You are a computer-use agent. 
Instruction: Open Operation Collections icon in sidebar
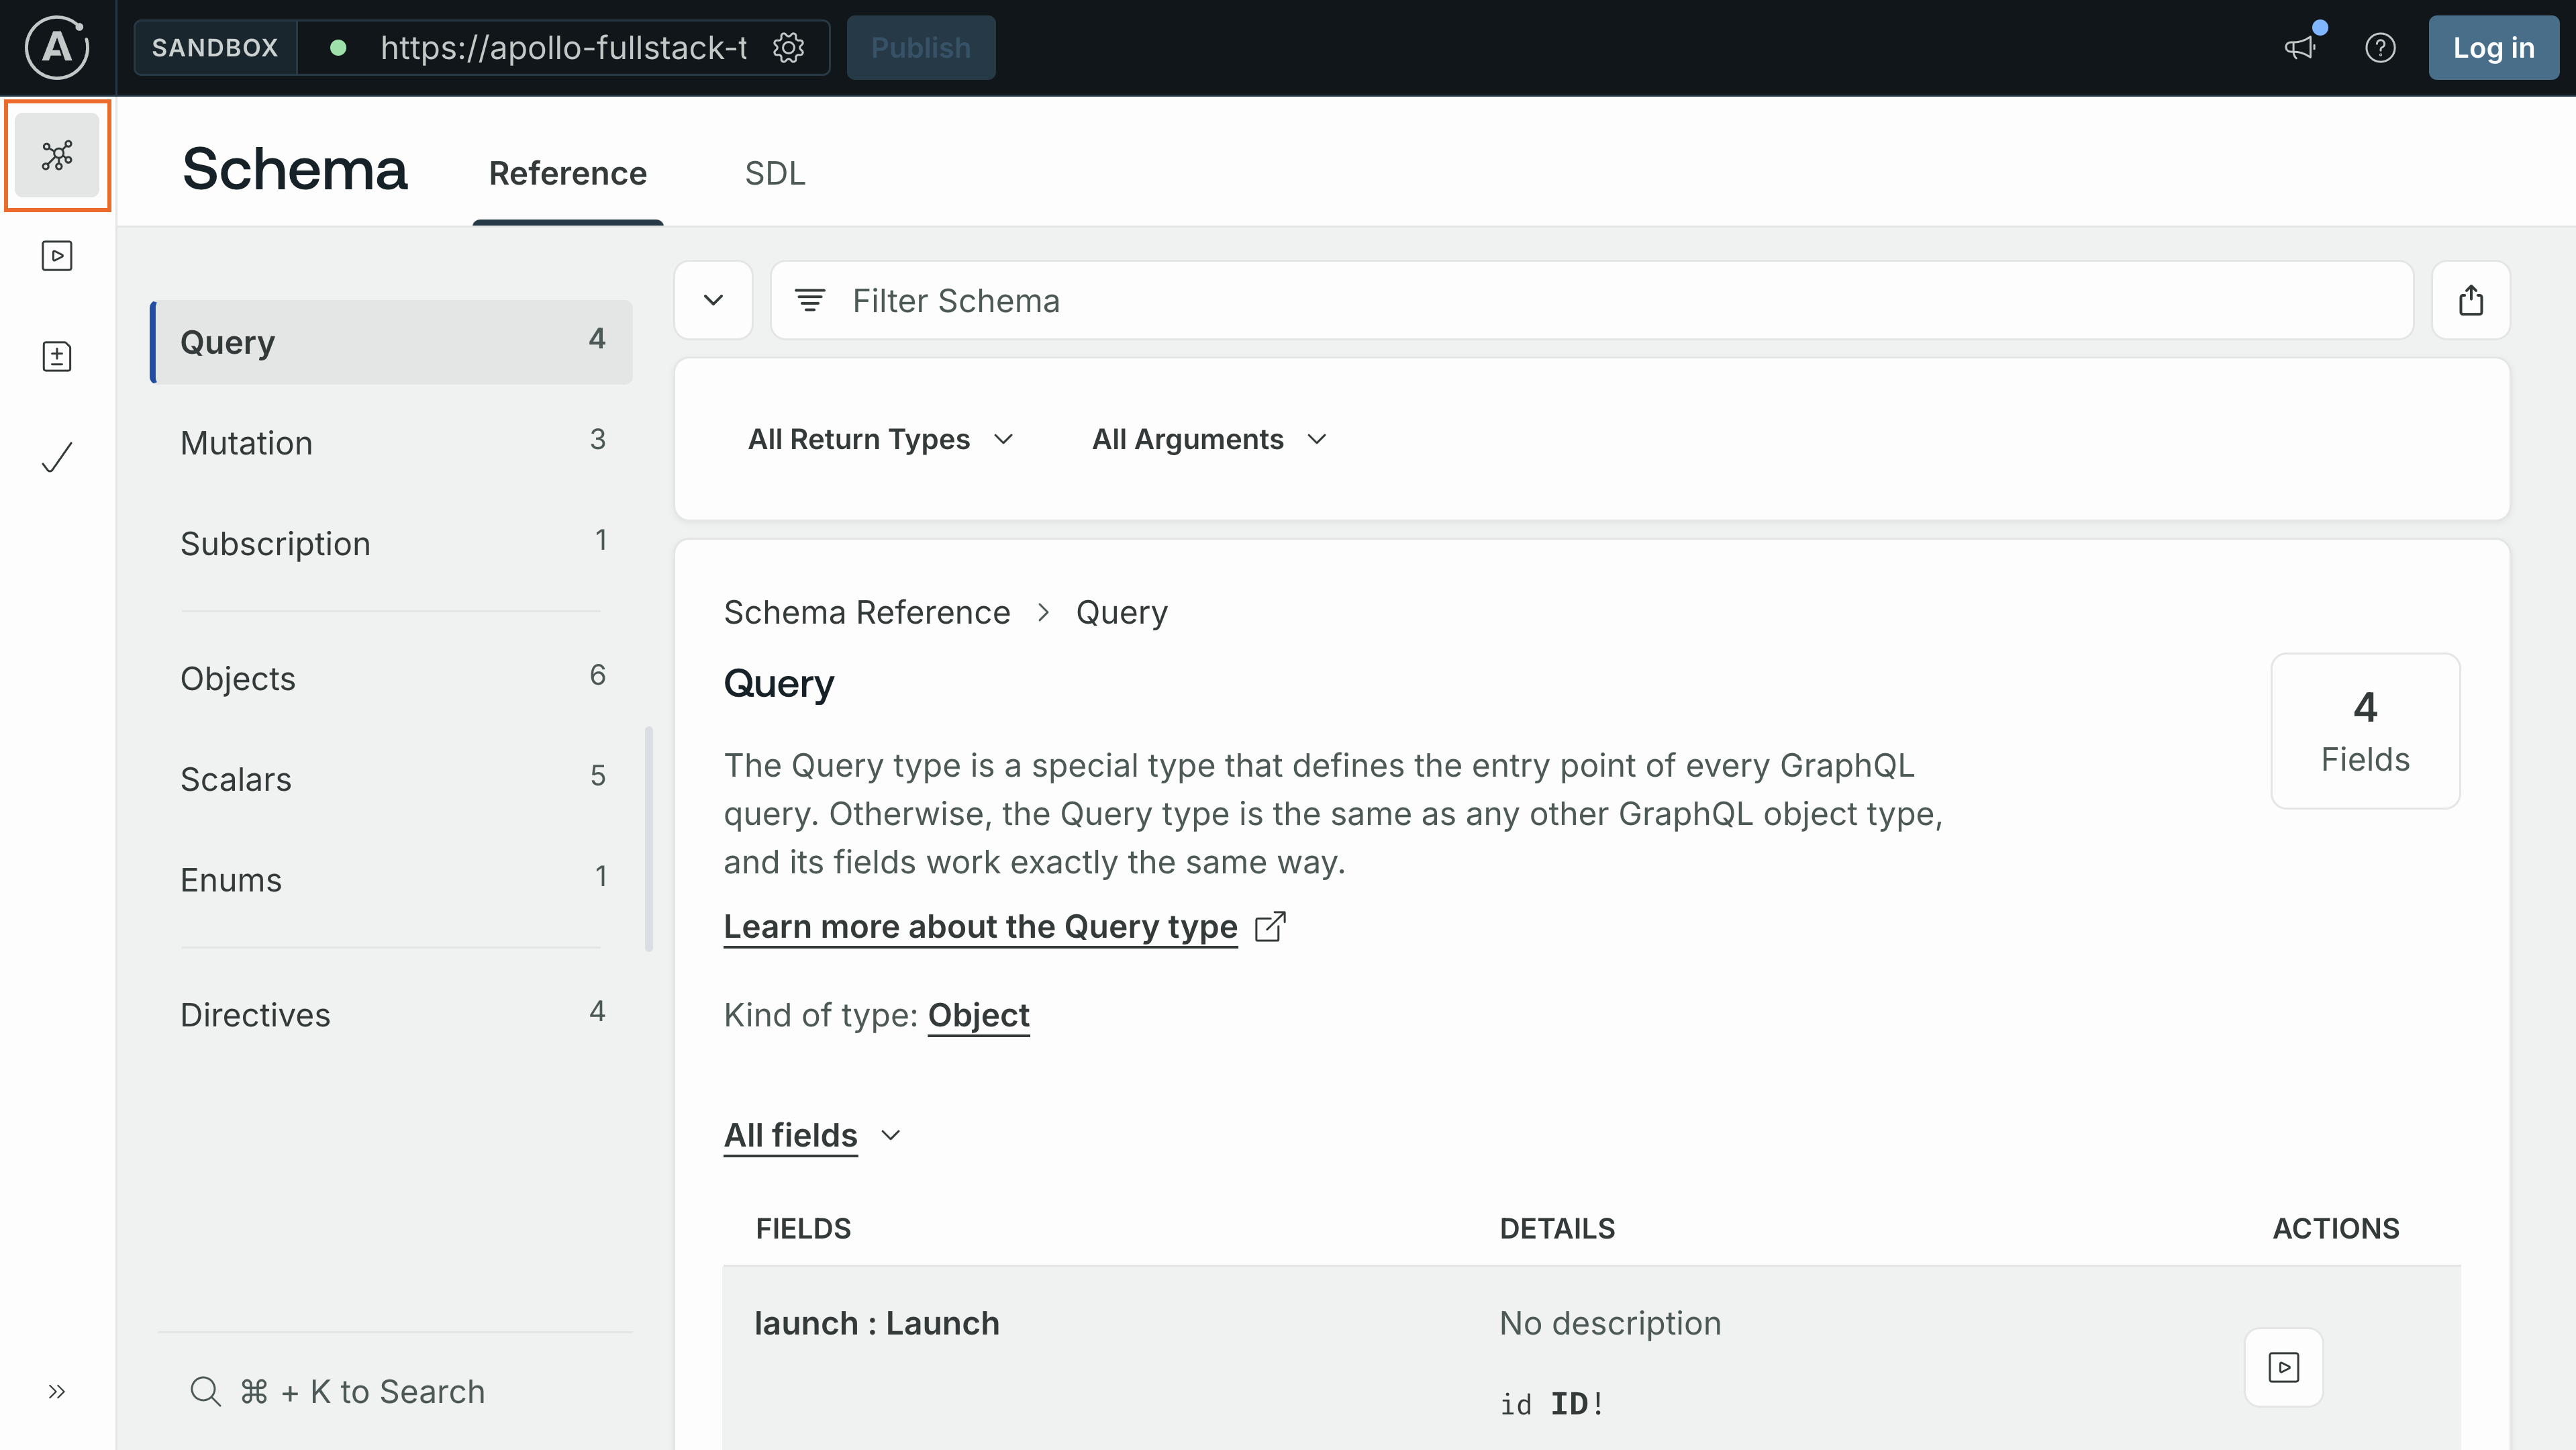coord(57,356)
